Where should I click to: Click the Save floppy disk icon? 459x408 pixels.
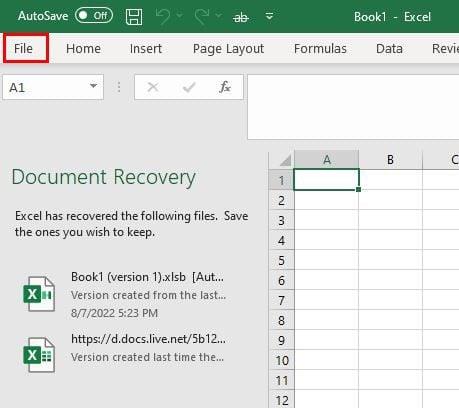click(134, 17)
